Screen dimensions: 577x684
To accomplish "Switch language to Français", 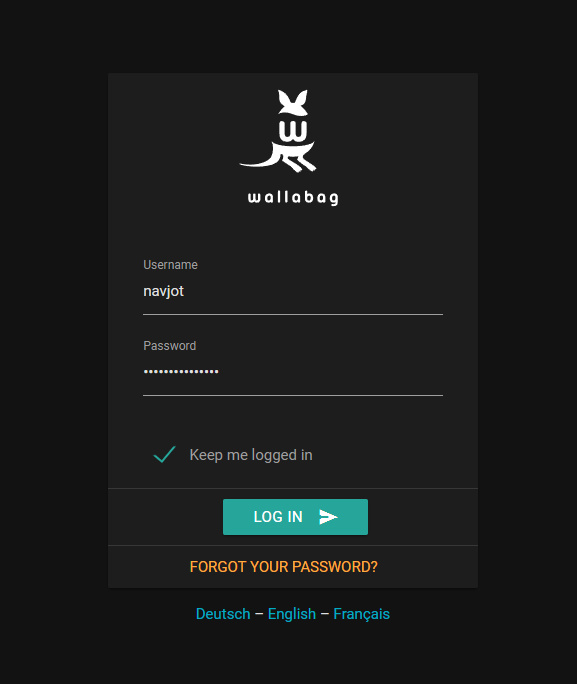I will (362, 614).
